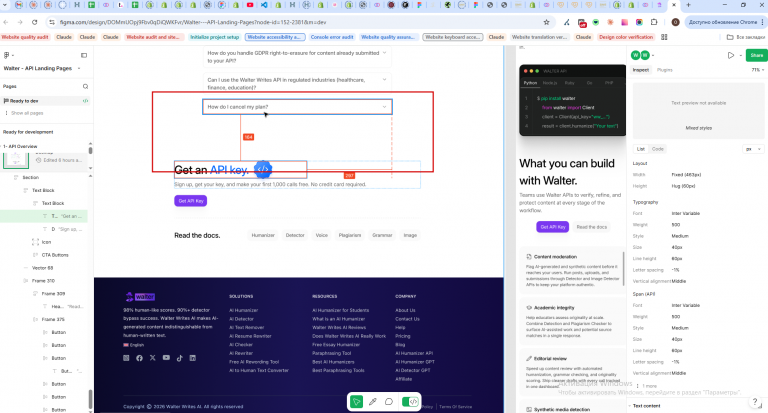The image size is (768, 413).
Task: Search pages with the magnifier icon
Action: [x=85, y=86]
